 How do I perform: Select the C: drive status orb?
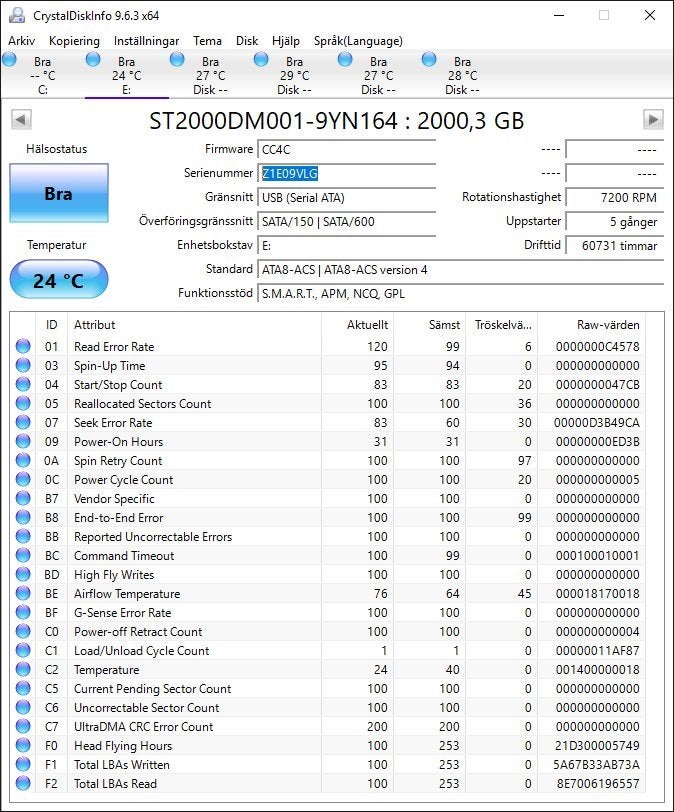tap(9, 60)
